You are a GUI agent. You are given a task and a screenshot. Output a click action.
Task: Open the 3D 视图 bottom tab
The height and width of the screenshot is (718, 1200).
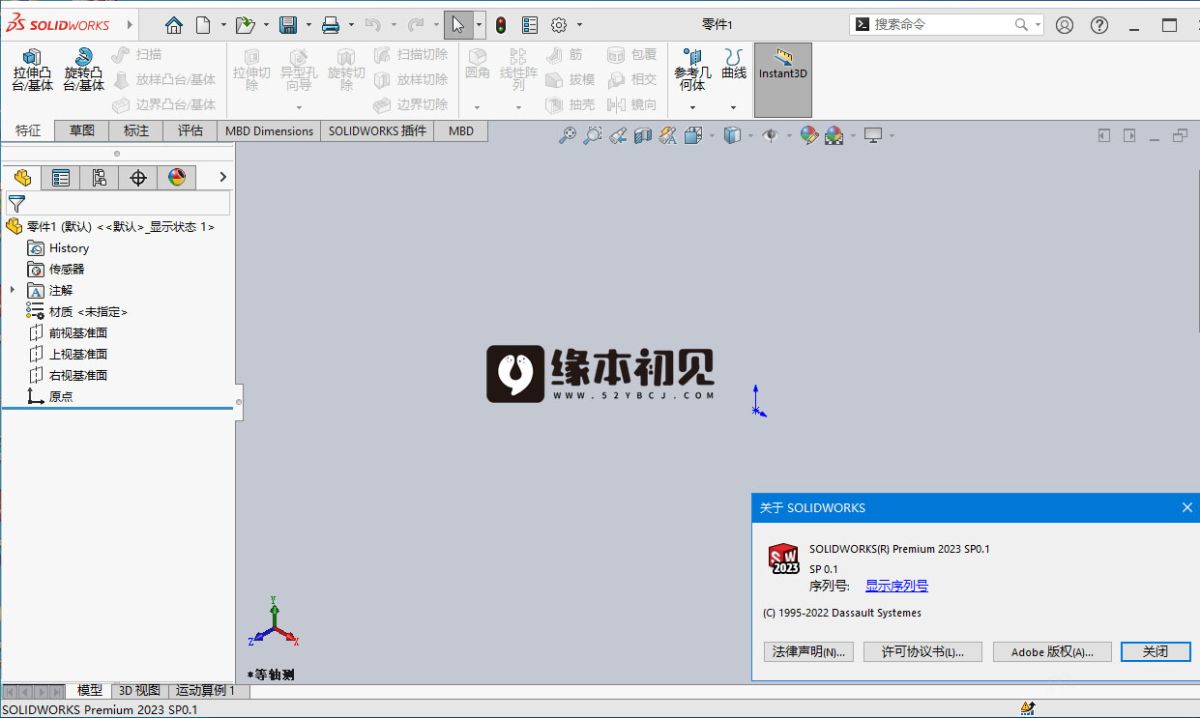tap(139, 690)
